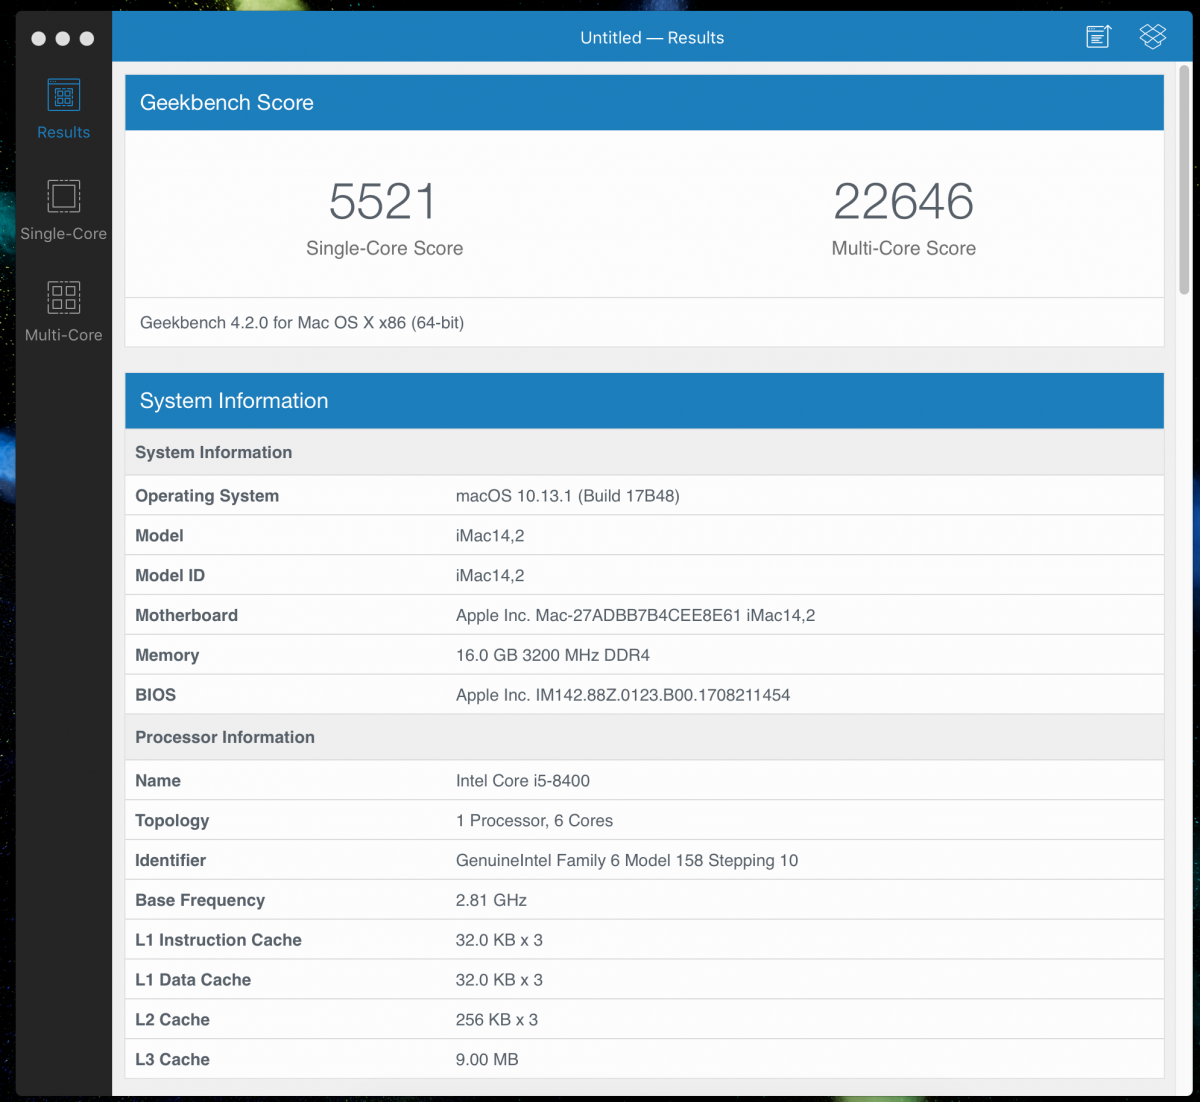The height and width of the screenshot is (1102, 1200).
Task: Select '32.0 KB x 3' in L1 Instruction Cache row
Action: 499,940
